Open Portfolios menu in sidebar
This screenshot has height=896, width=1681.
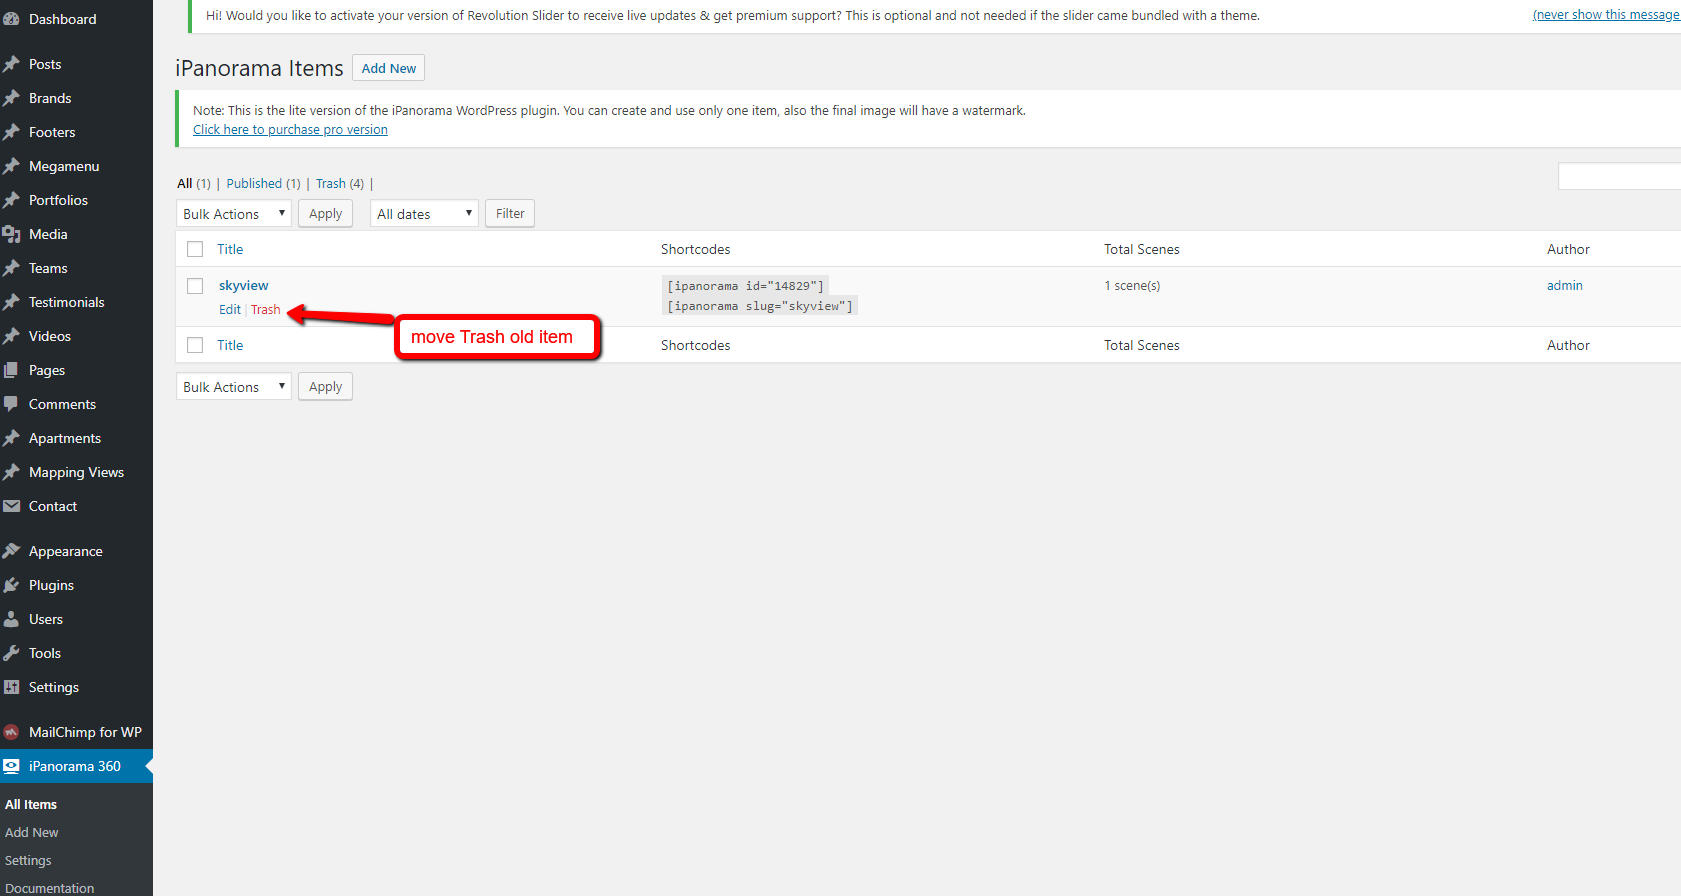click(x=58, y=200)
